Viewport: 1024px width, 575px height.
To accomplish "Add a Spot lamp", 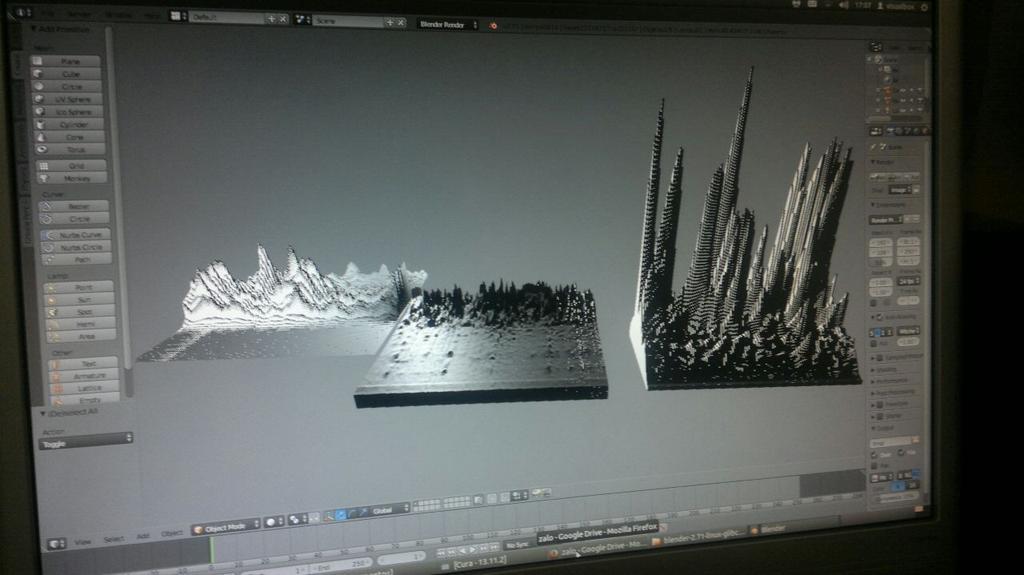I will [x=80, y=312].
